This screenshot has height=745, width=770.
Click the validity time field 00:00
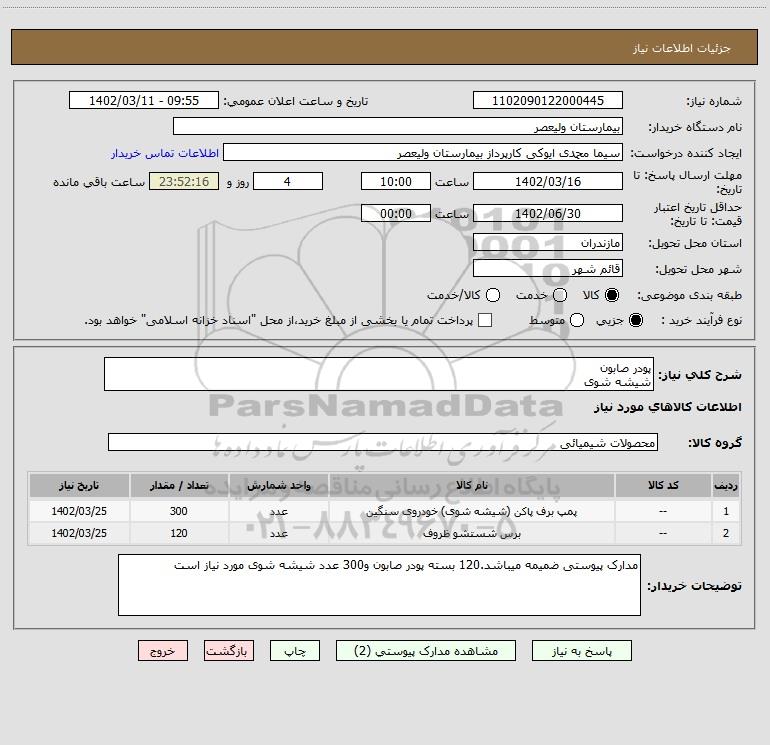(x=396, y=213)
